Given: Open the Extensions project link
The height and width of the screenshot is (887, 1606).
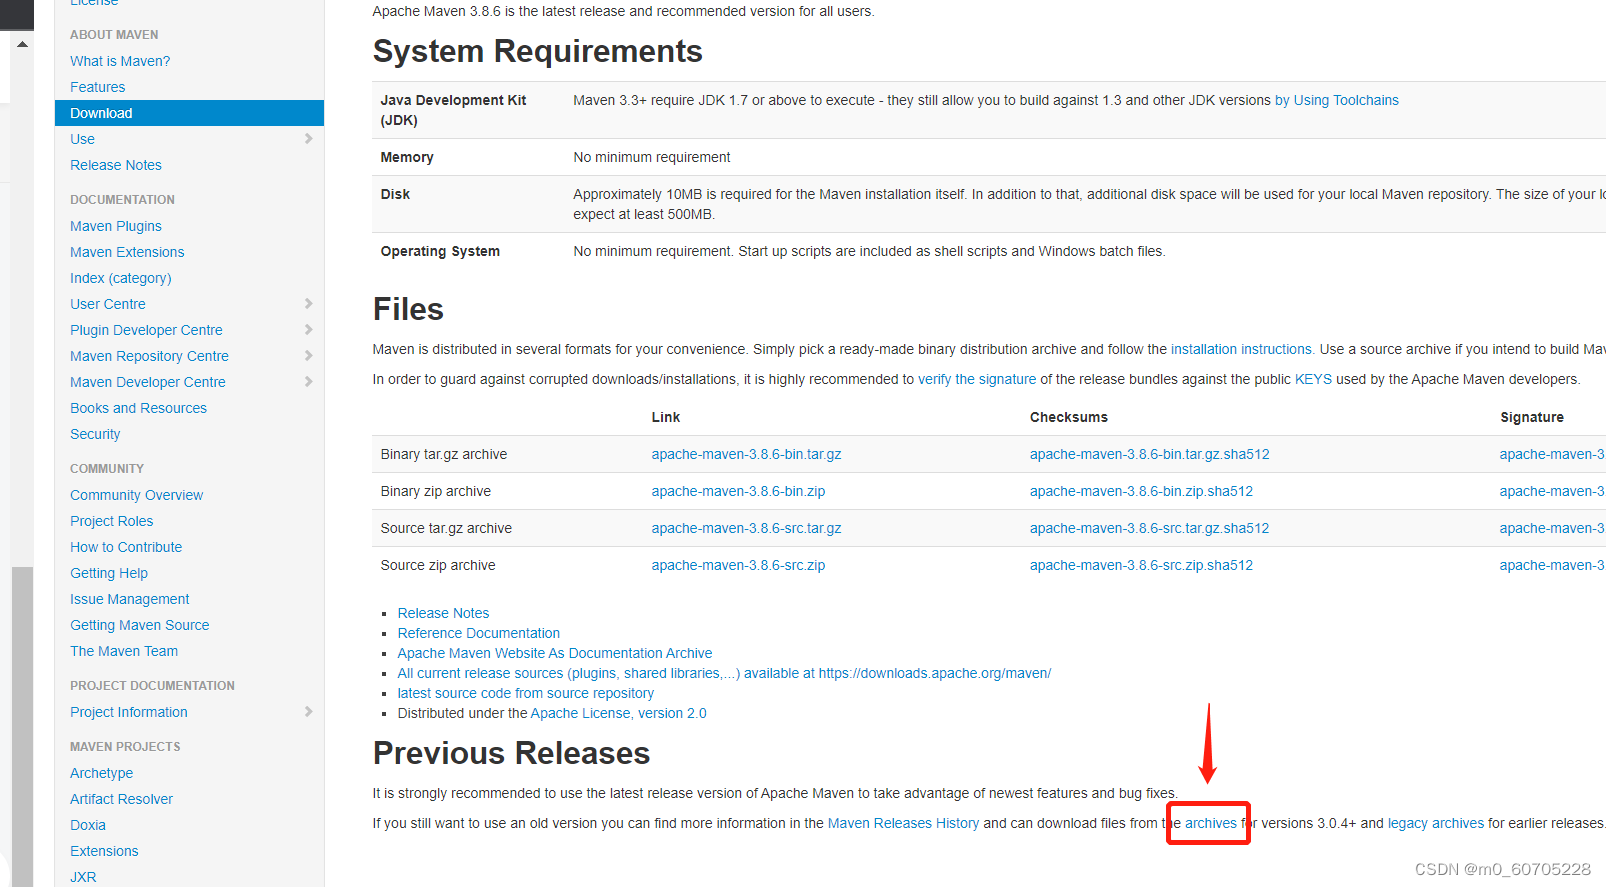Looking at the screenshot, I should (104, 851).
